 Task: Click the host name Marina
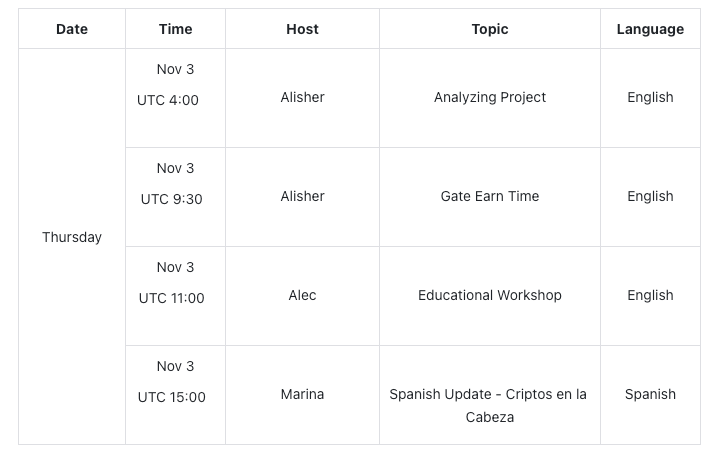coord(302,394)
